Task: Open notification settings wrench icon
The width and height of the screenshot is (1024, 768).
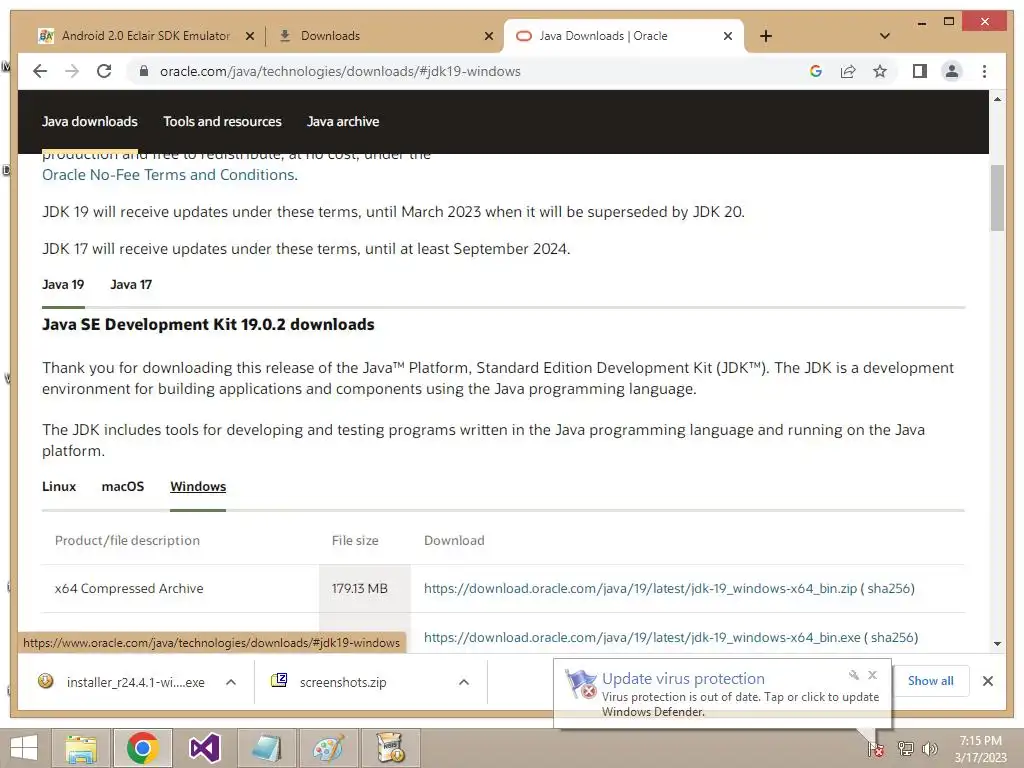Action: (x=854, y=675)
